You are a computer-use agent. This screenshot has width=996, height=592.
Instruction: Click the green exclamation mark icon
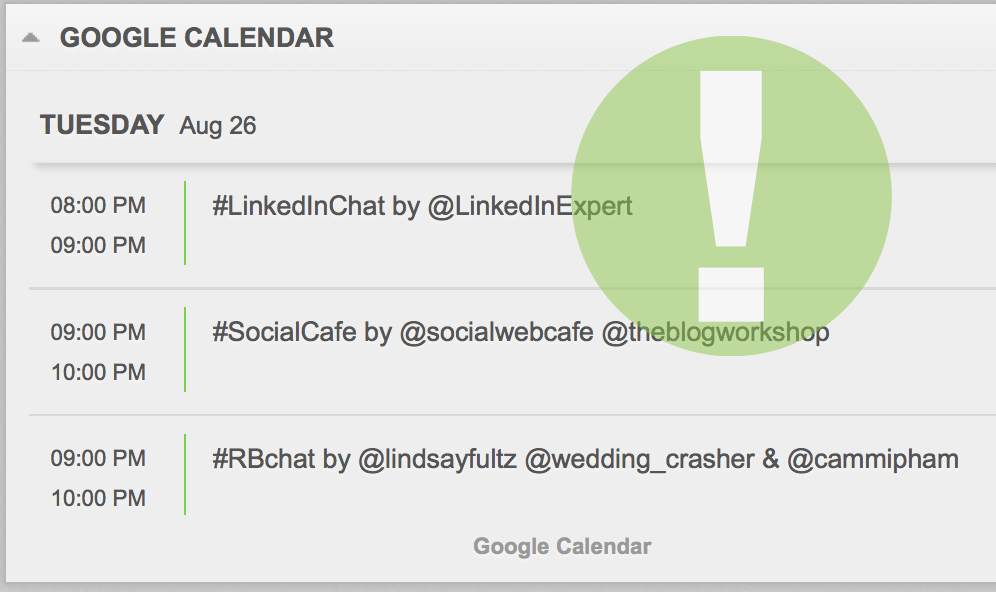click(731, 197)
